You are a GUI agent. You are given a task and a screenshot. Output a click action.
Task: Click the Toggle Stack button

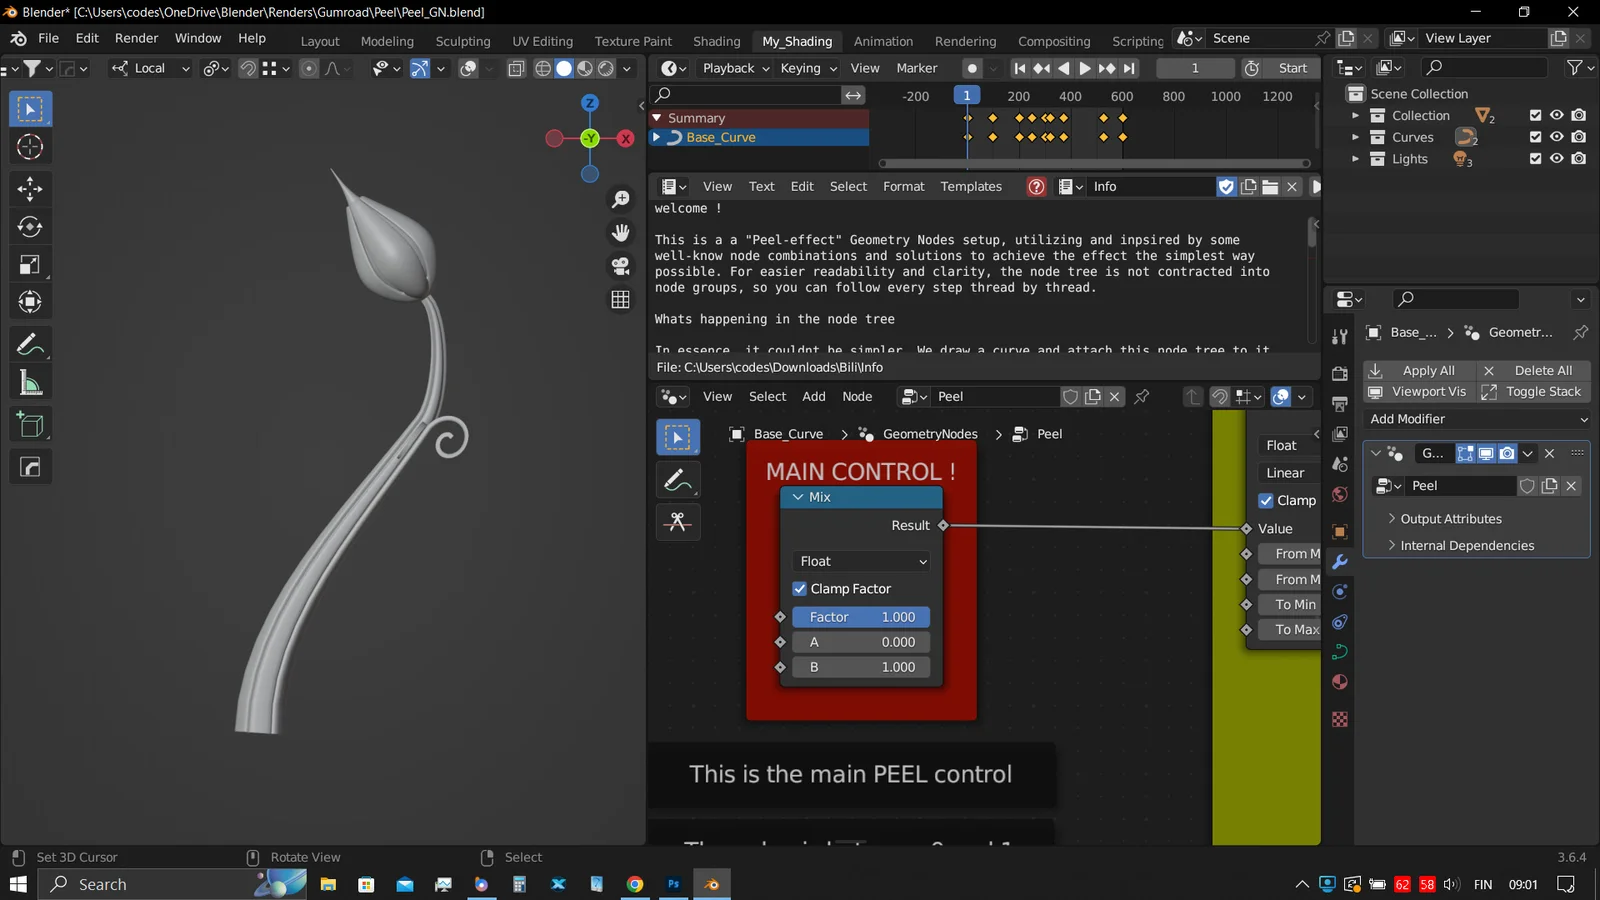tap(1543, 391)
